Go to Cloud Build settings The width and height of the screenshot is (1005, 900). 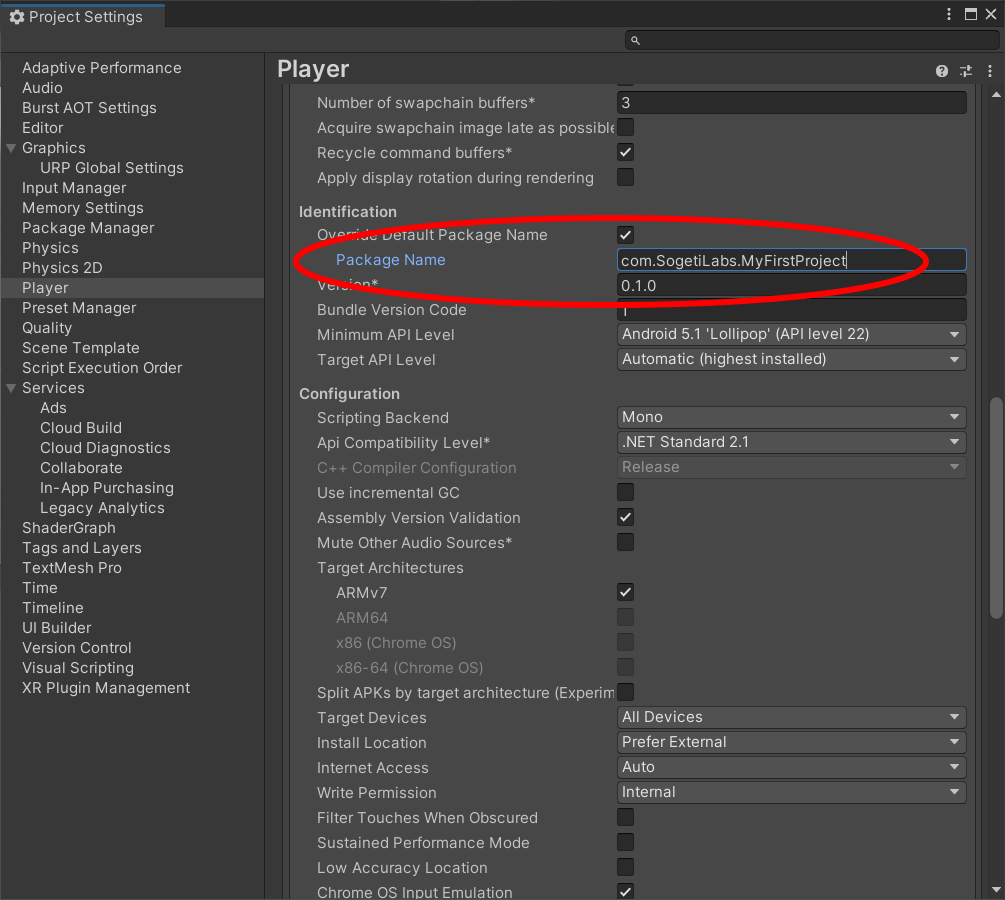click(x=81, y=428)
